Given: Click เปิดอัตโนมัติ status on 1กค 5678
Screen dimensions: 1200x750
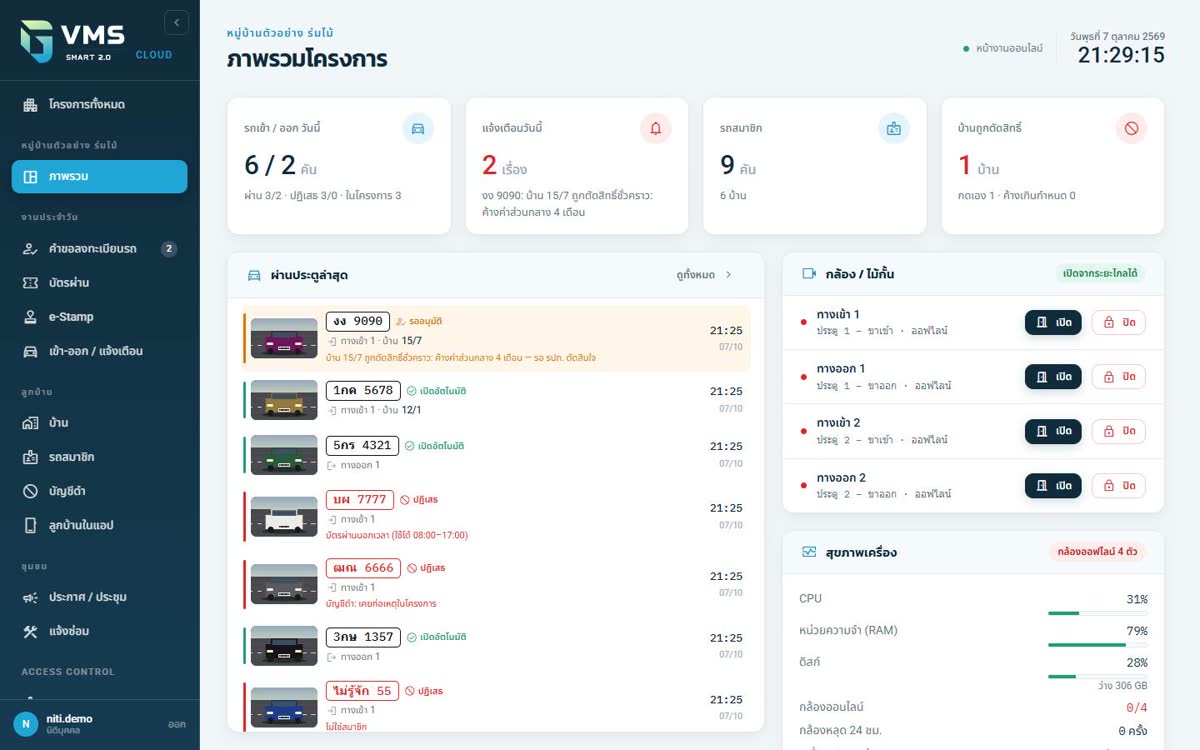Looking at the screenshot, I should [436, 391].
